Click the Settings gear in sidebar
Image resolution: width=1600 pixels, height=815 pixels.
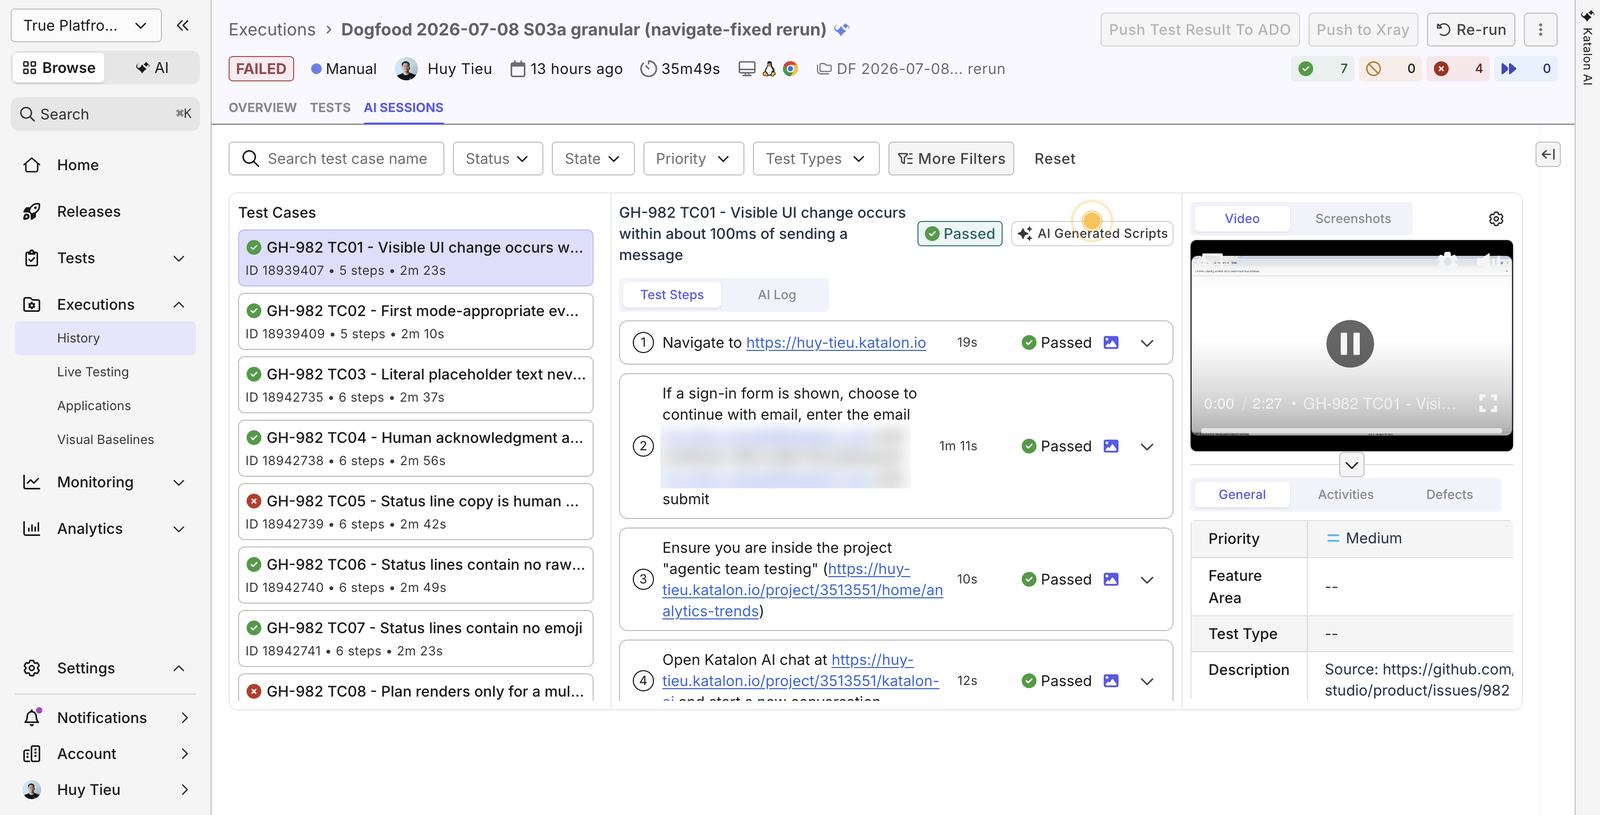32,668
